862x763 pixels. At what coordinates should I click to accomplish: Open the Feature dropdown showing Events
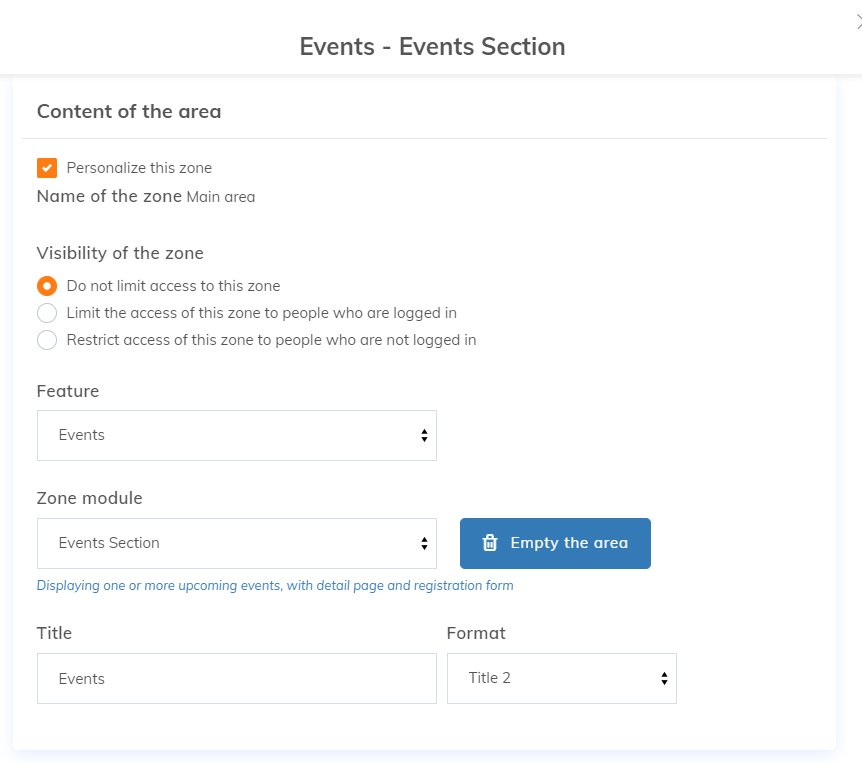[x=236, y=435]
